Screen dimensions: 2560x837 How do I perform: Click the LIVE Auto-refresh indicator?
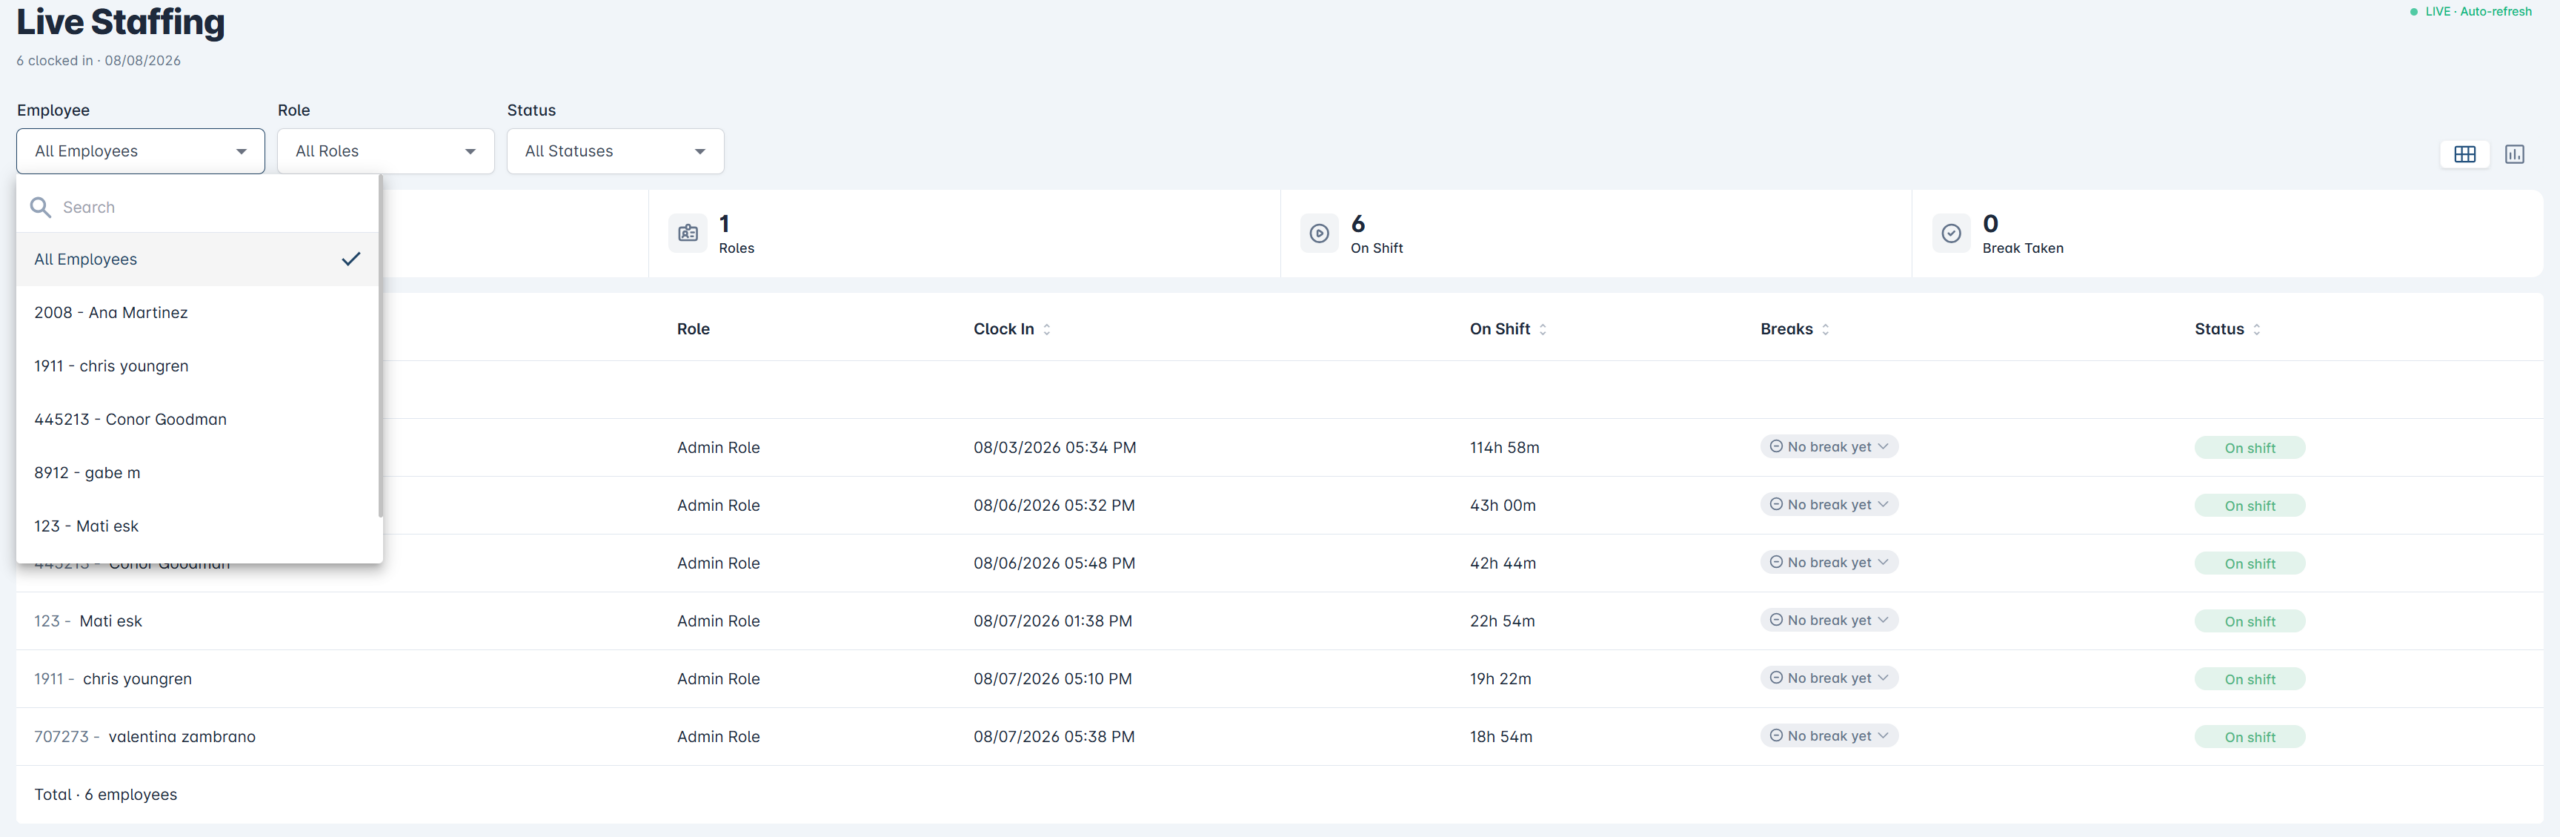coord(2470,12)
